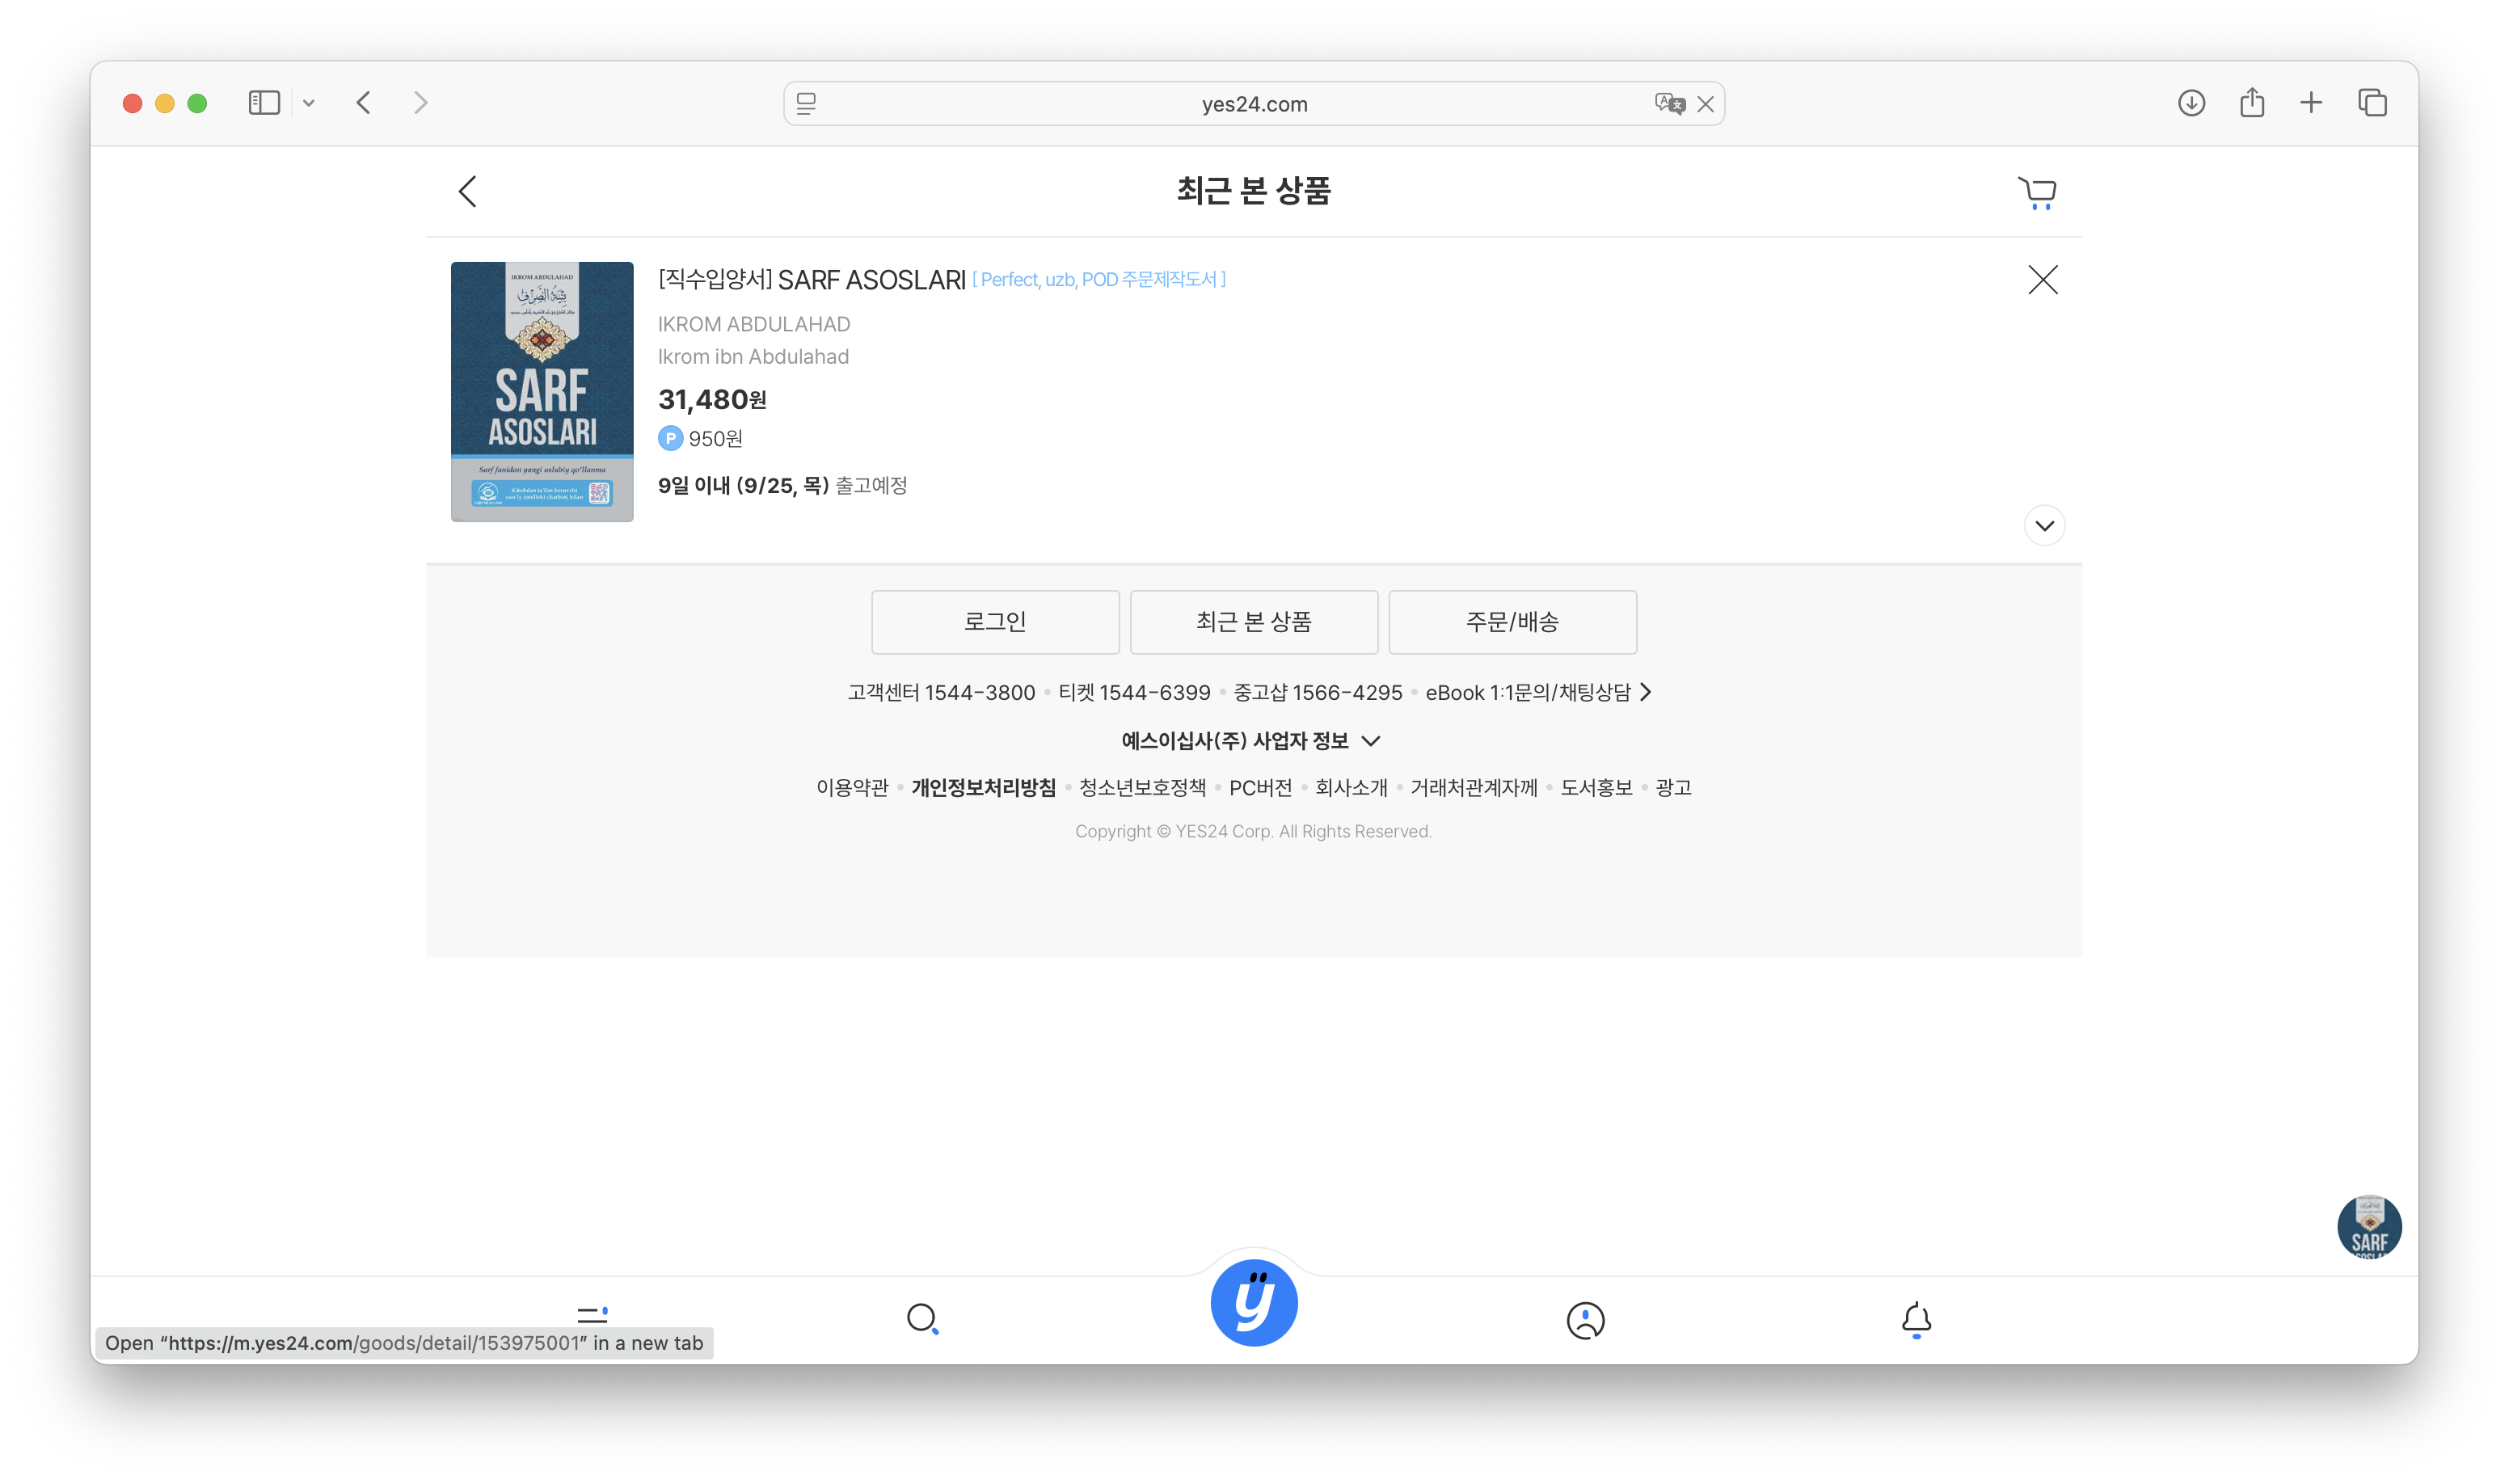This screenshot has width=2509, height=1484.
Task: Click the 로그인 button
Action: point(995,622)
